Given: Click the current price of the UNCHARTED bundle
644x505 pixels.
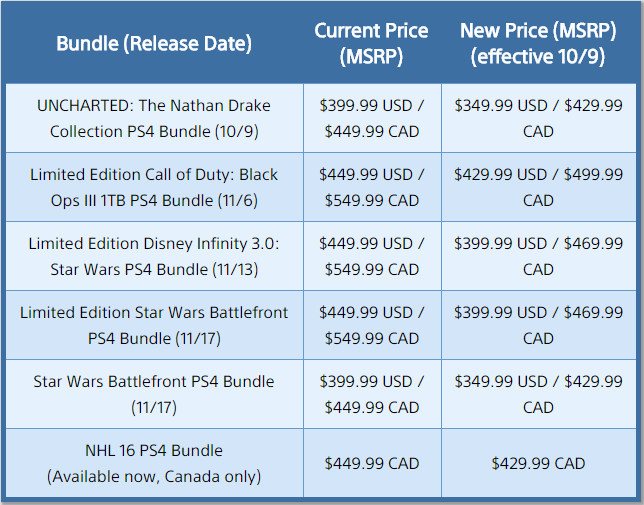Looking at the screenshot, I should click(x=372, y=118).
